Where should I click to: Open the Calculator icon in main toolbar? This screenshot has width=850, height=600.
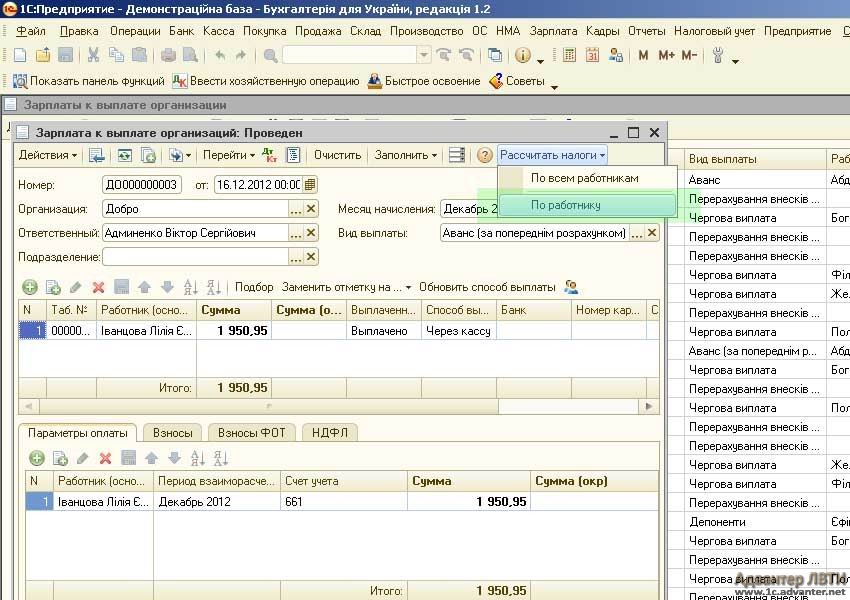pos(569,55)
